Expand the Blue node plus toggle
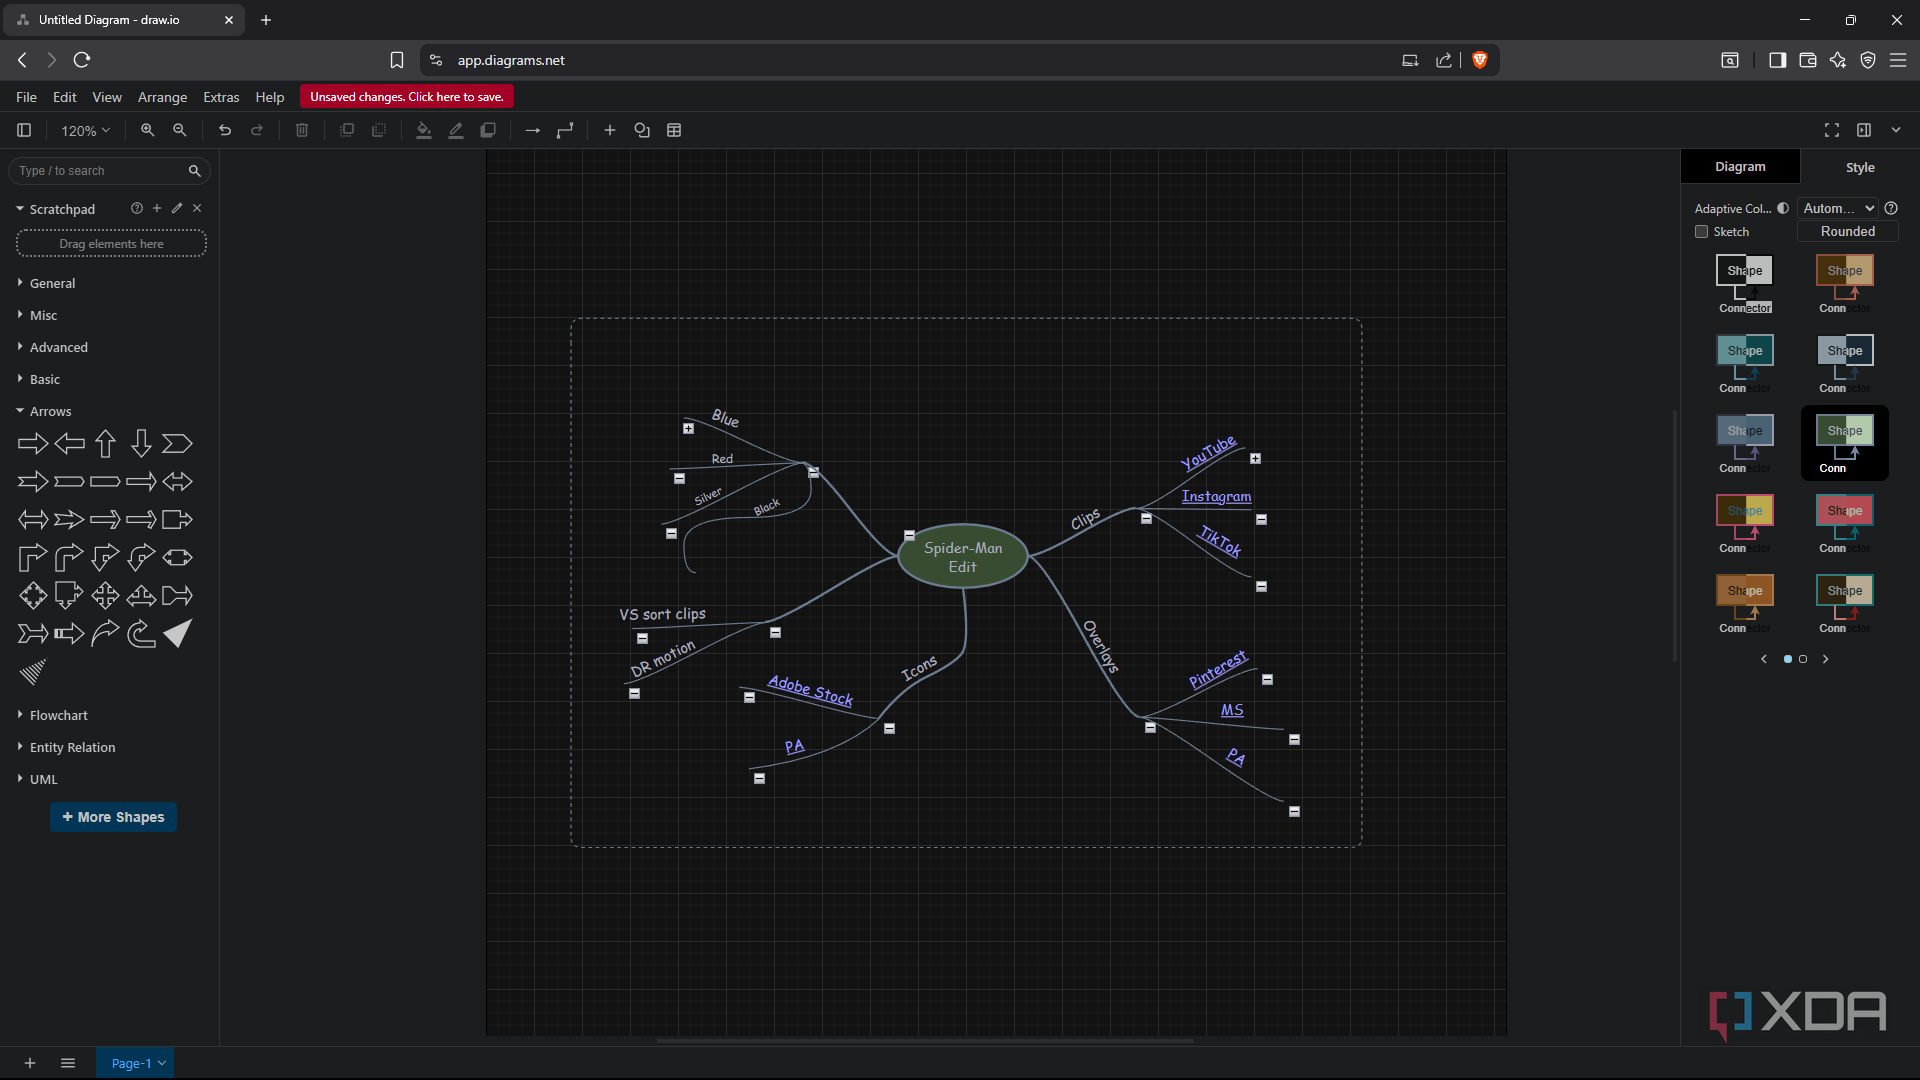This screenshot has height=1080, width=1920. tap(688, 429)
